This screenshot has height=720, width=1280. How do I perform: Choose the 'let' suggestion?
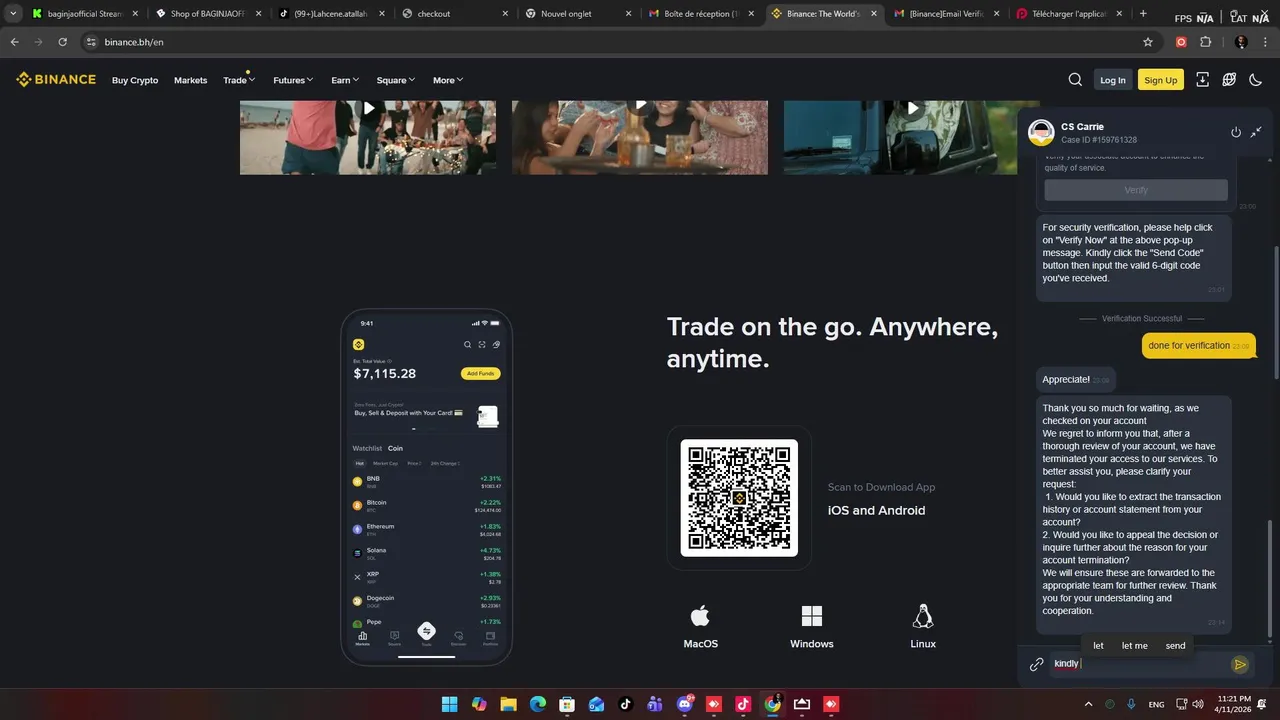pyautogui.click(x=1098, y=645)
